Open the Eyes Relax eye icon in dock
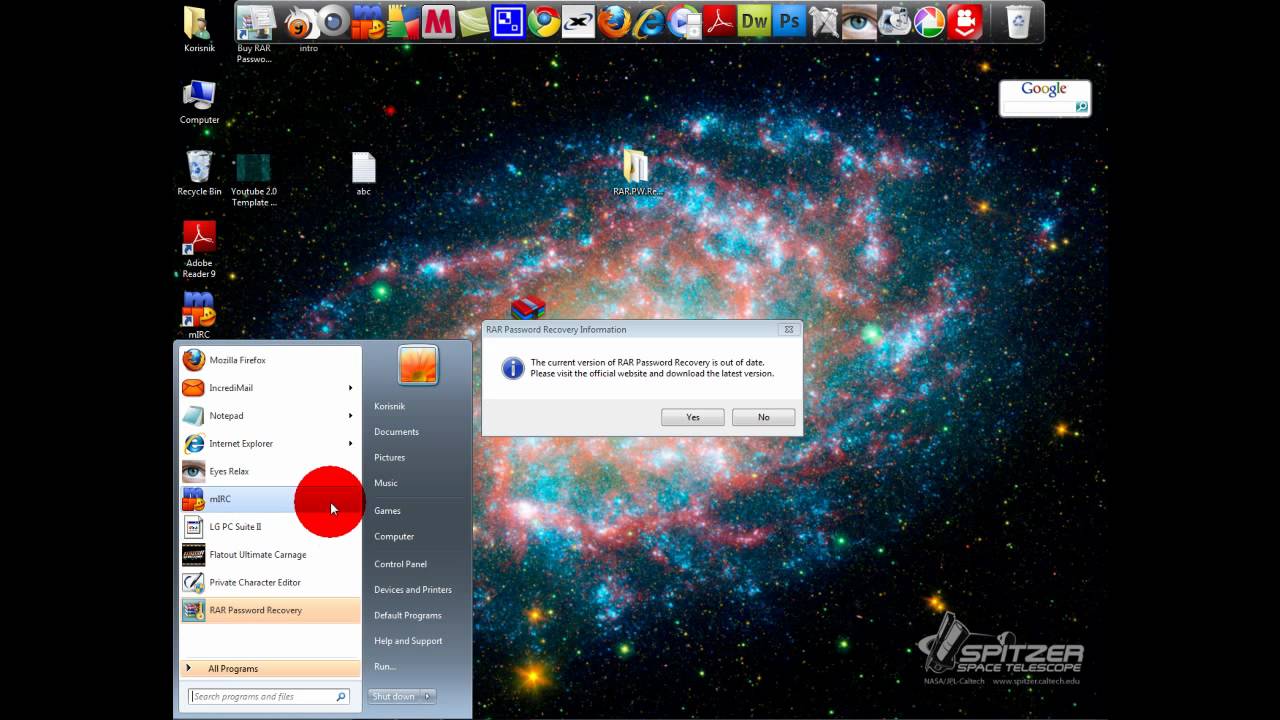The height and width of the screenshot is (720, 1280). tap(860, 21)
